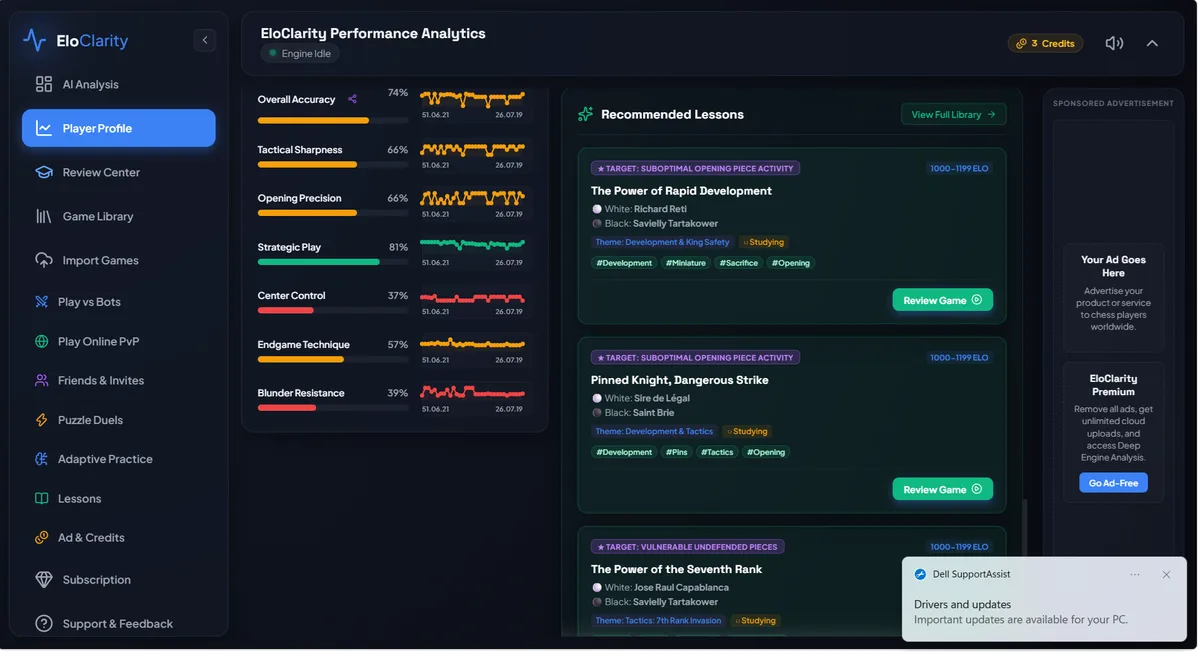Click the Game Library books icon
This screenshot has height=652, width=1200.
pyautogui.click(x=44, y=216)
